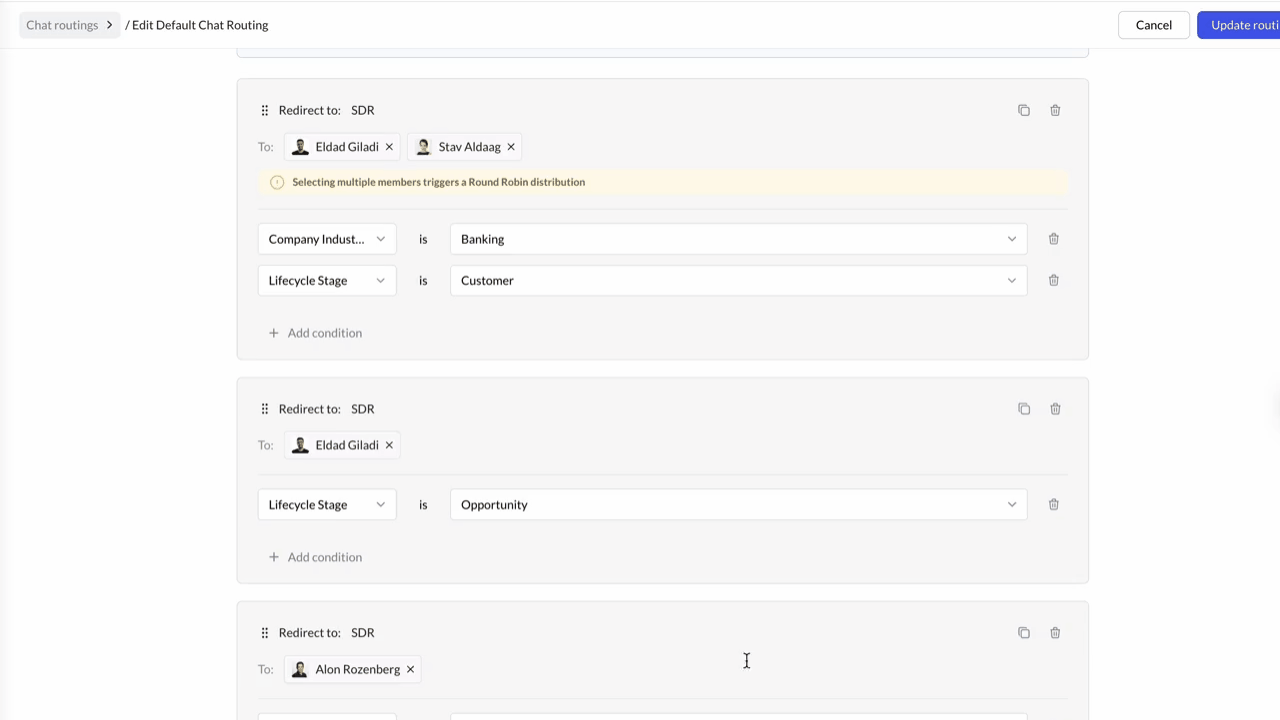This screenshot has width=1280, height=720.
Task: Delete the Lifecycle Stage Customer condition
Action: [1053, 280]
